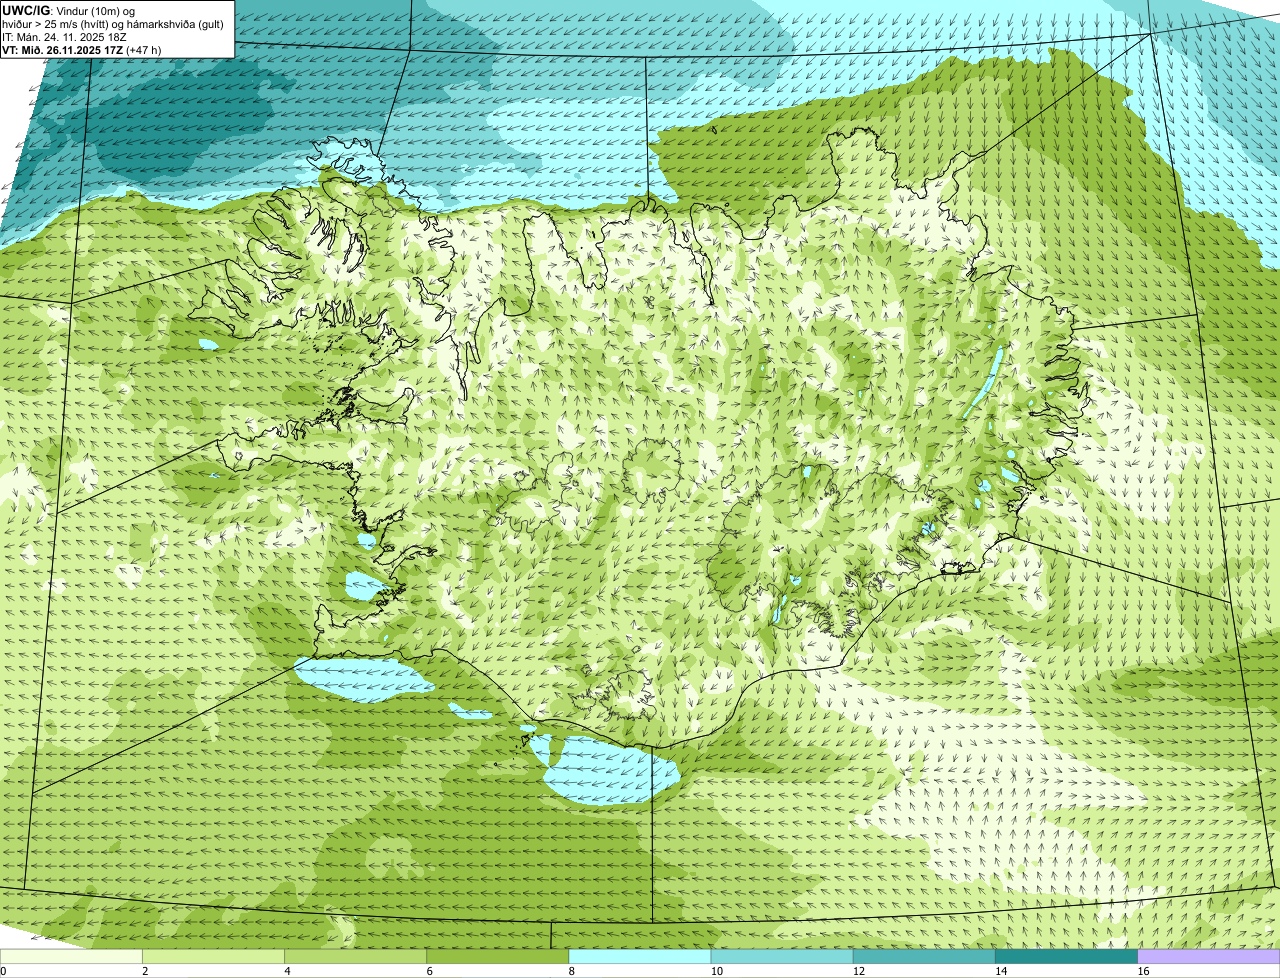Pick the 4–6 m/s green legend swatch
The width and height of the screenshot is (1280, 978).
coord(356,957)
